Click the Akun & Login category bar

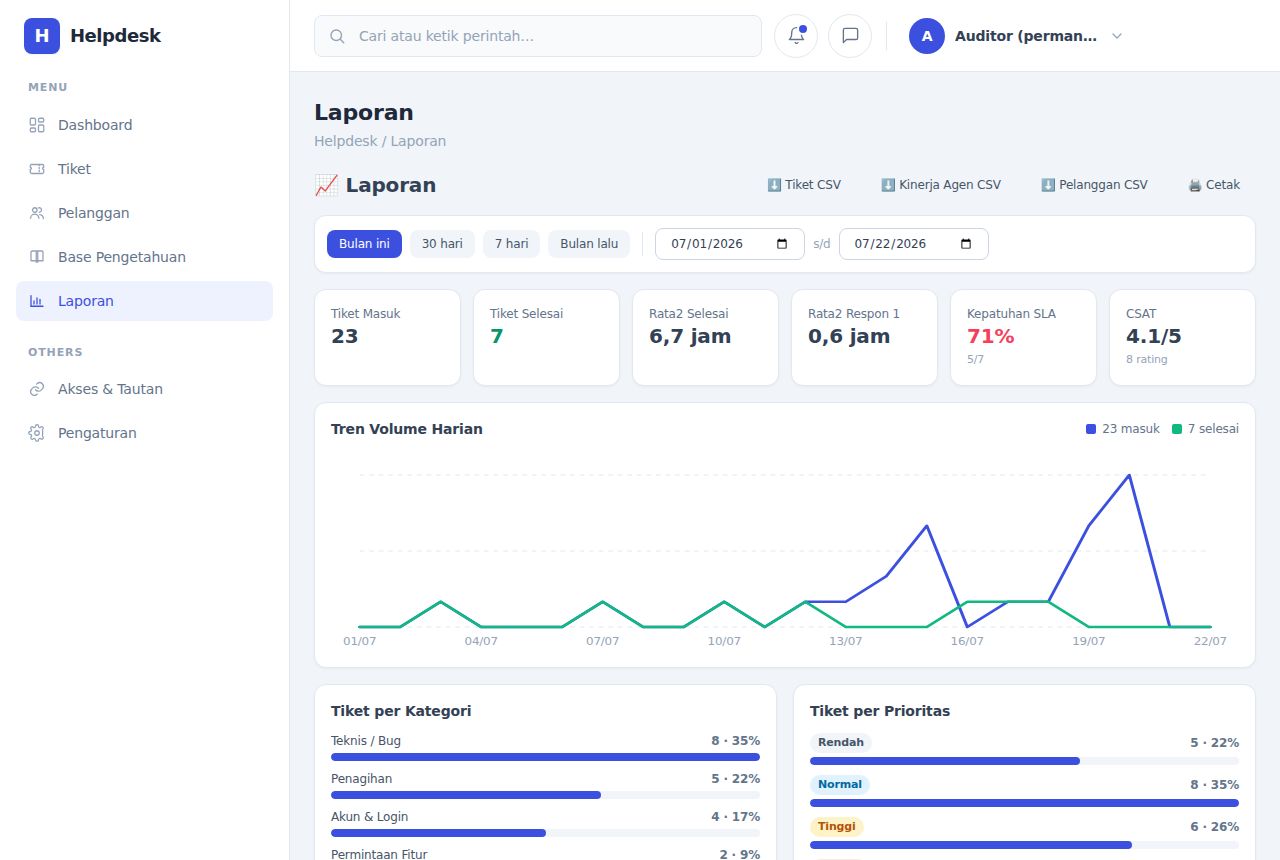545,833
